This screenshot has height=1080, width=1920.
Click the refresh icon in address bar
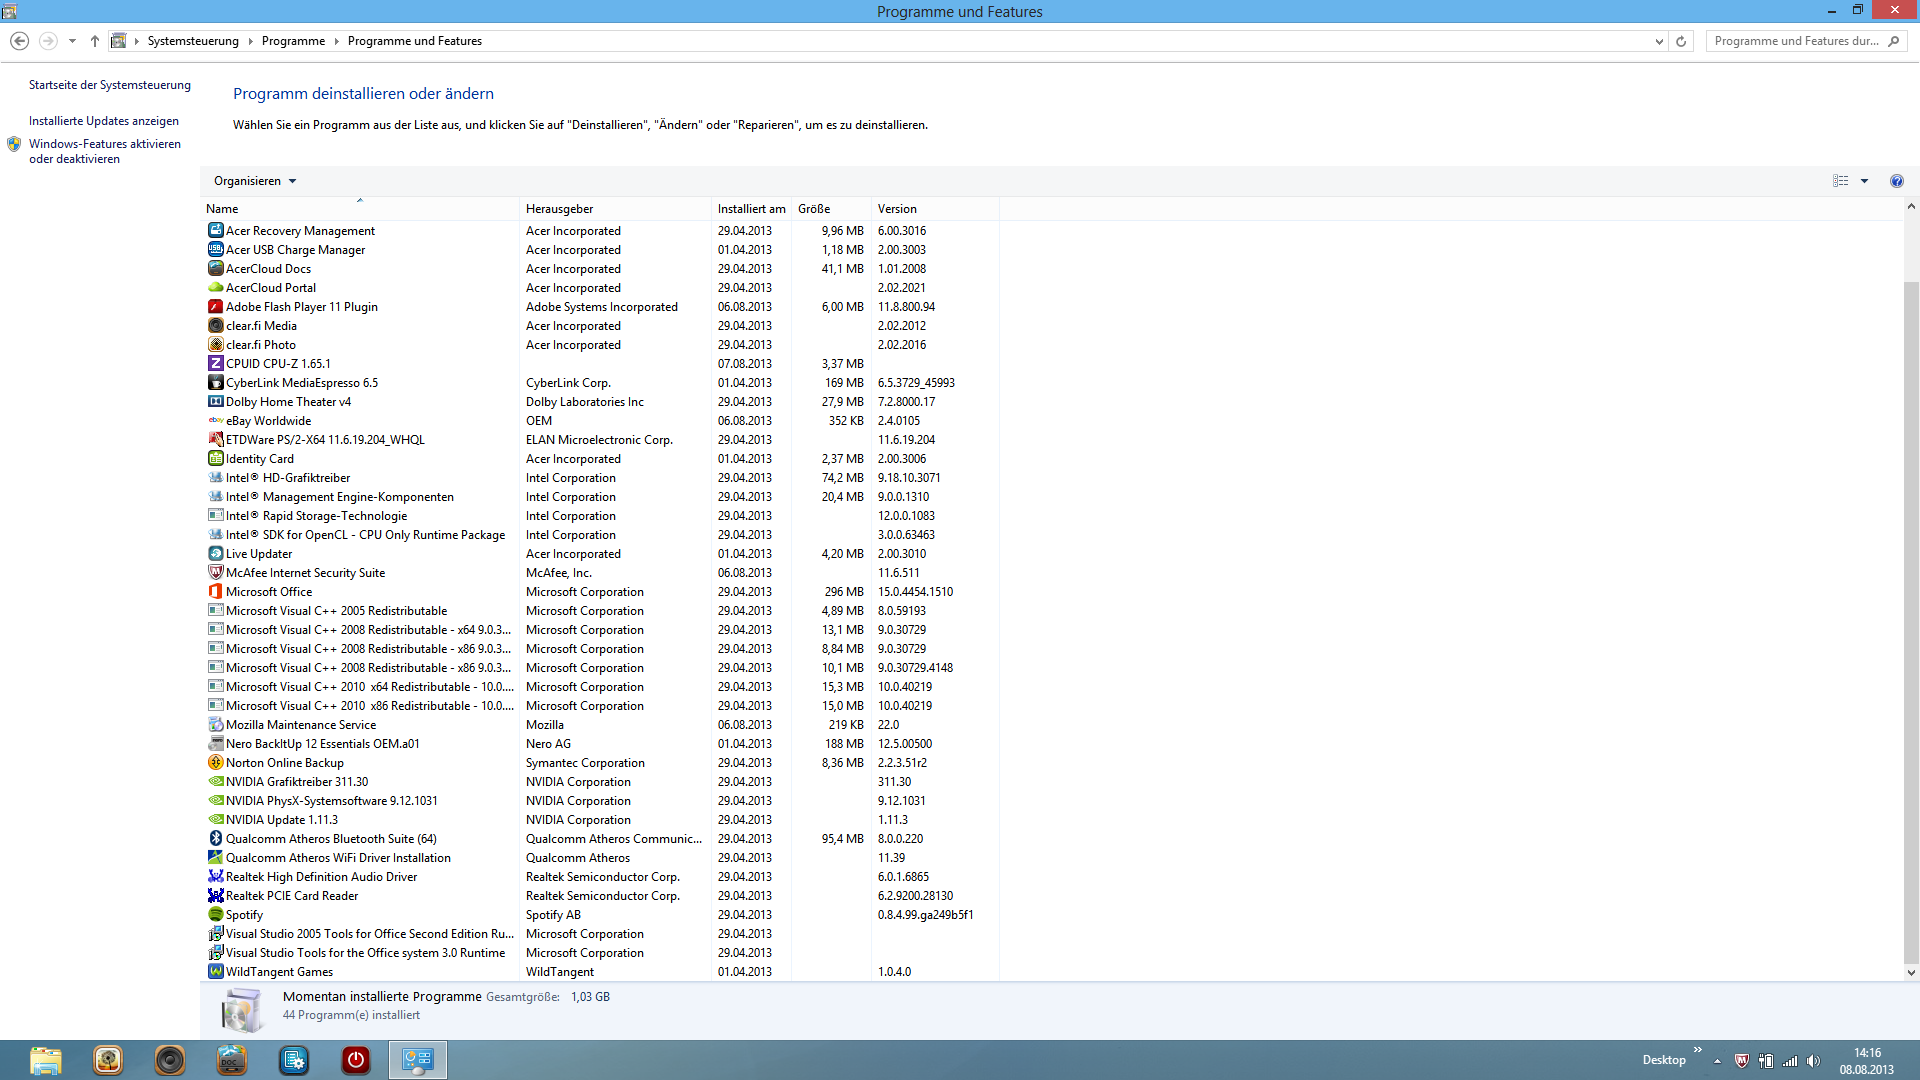coord(1681,41)
